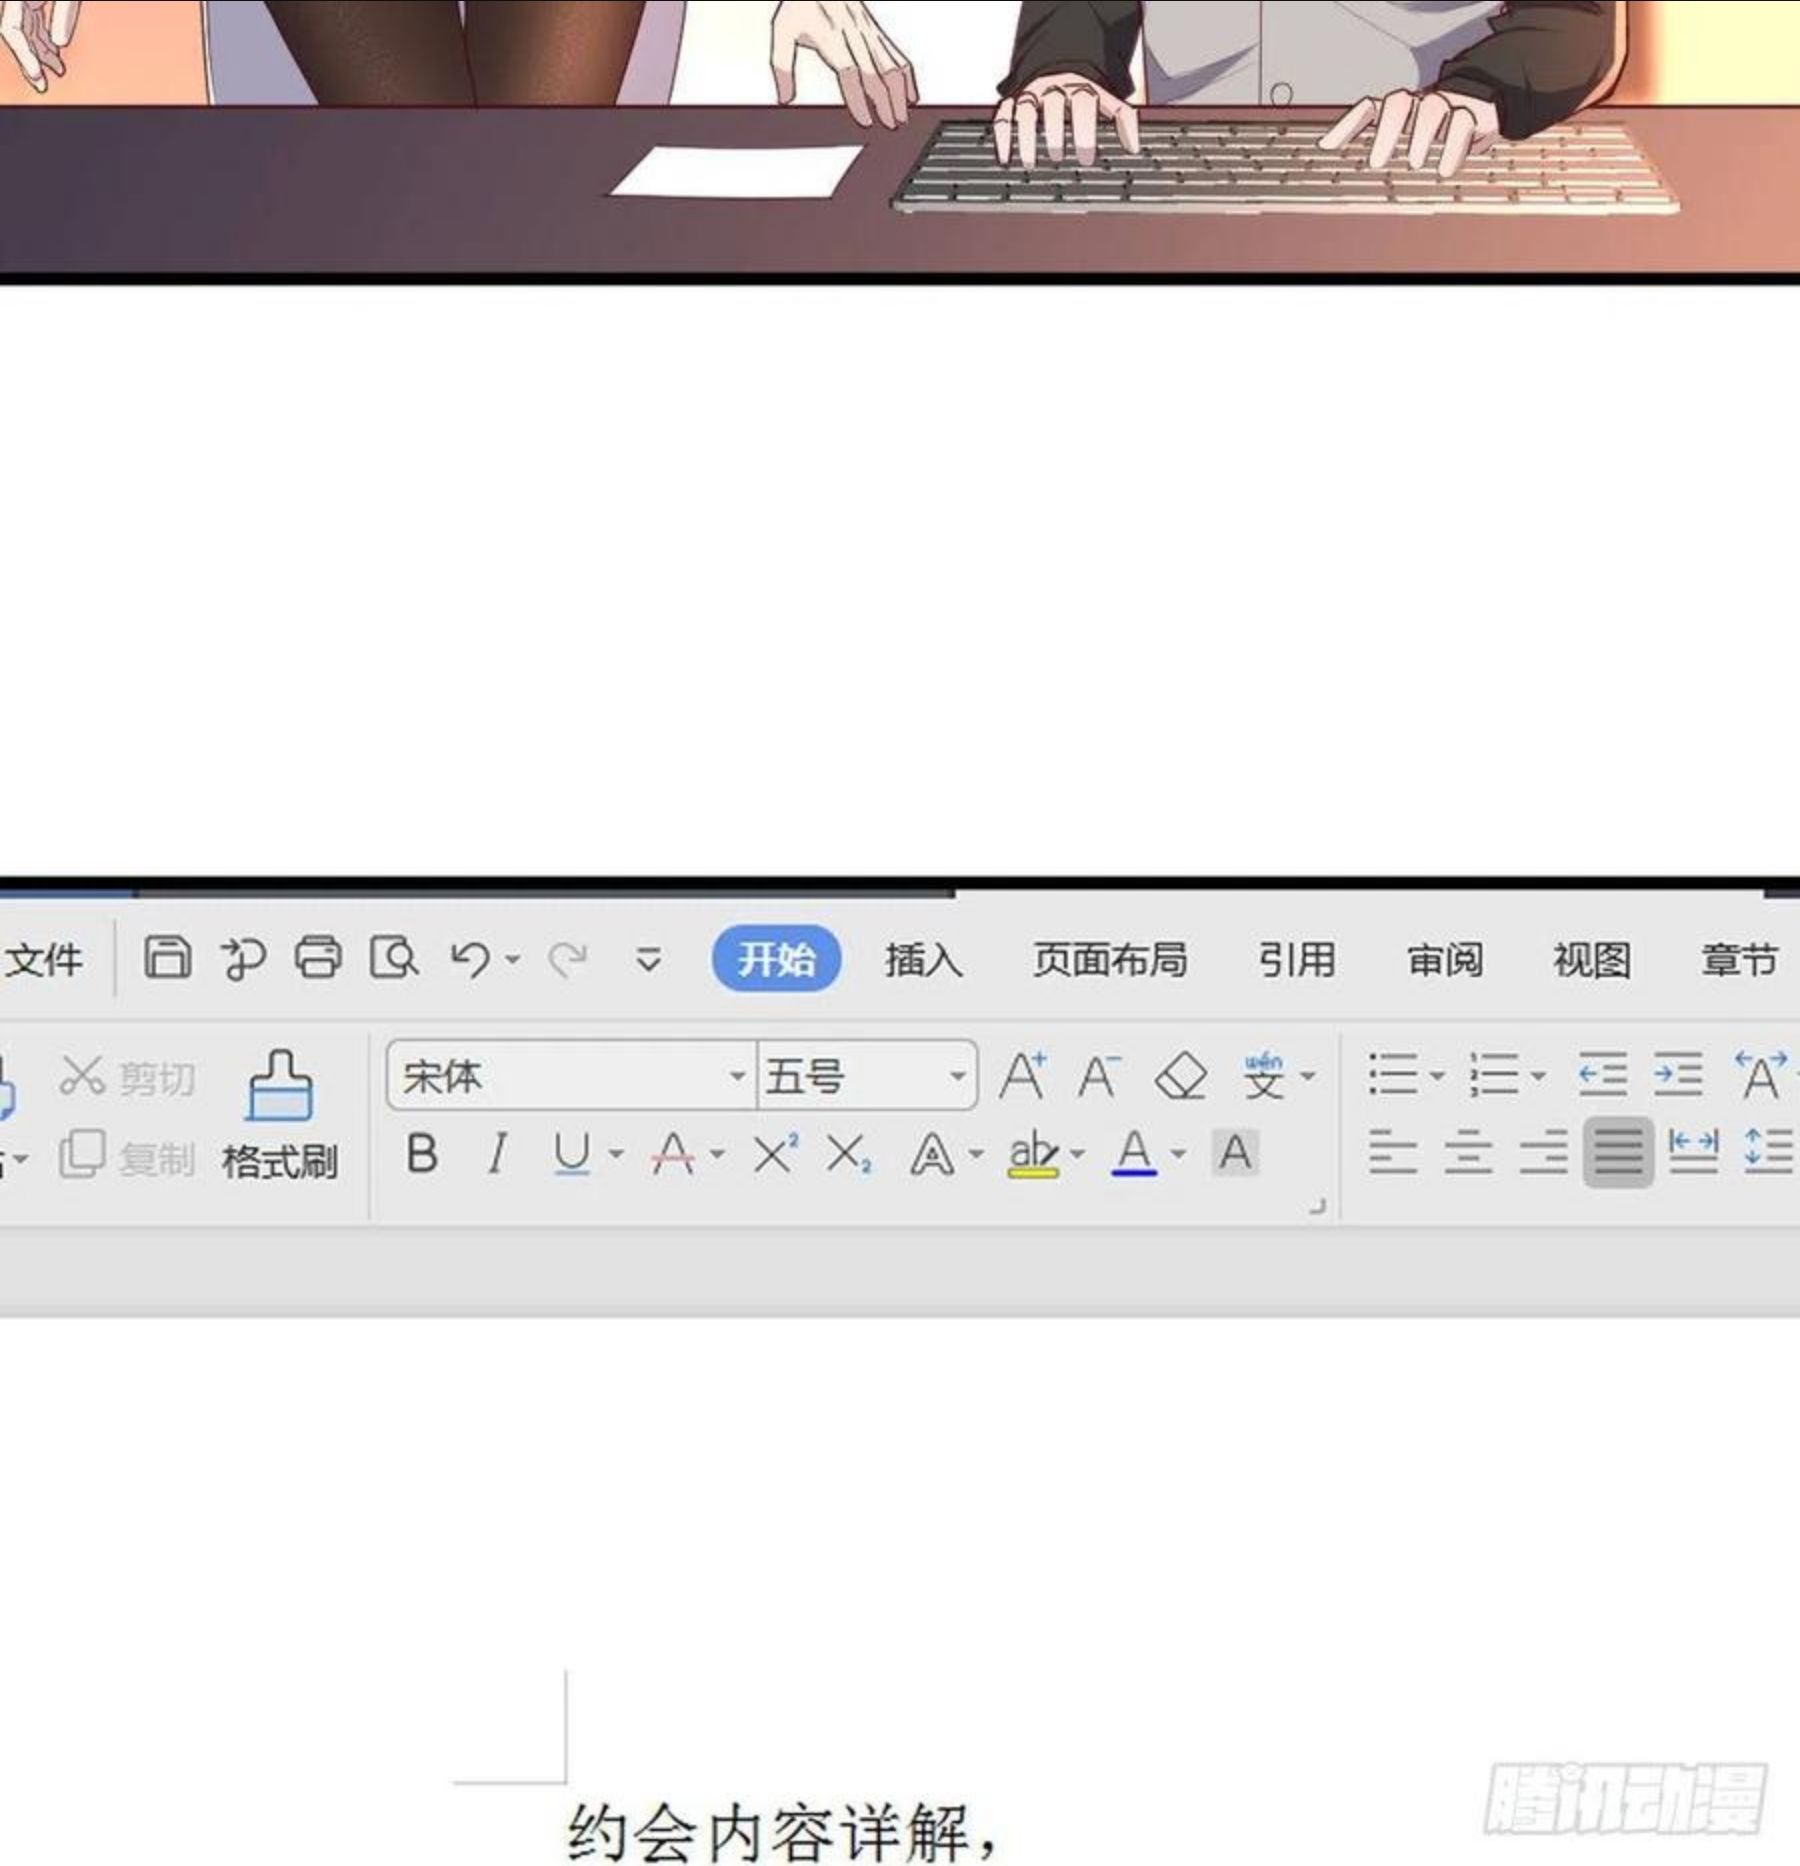Open the 宋体 font name dropdown
Image resolution: width=1800 pixels, height=1866 pixels.
click(737, 1077)
